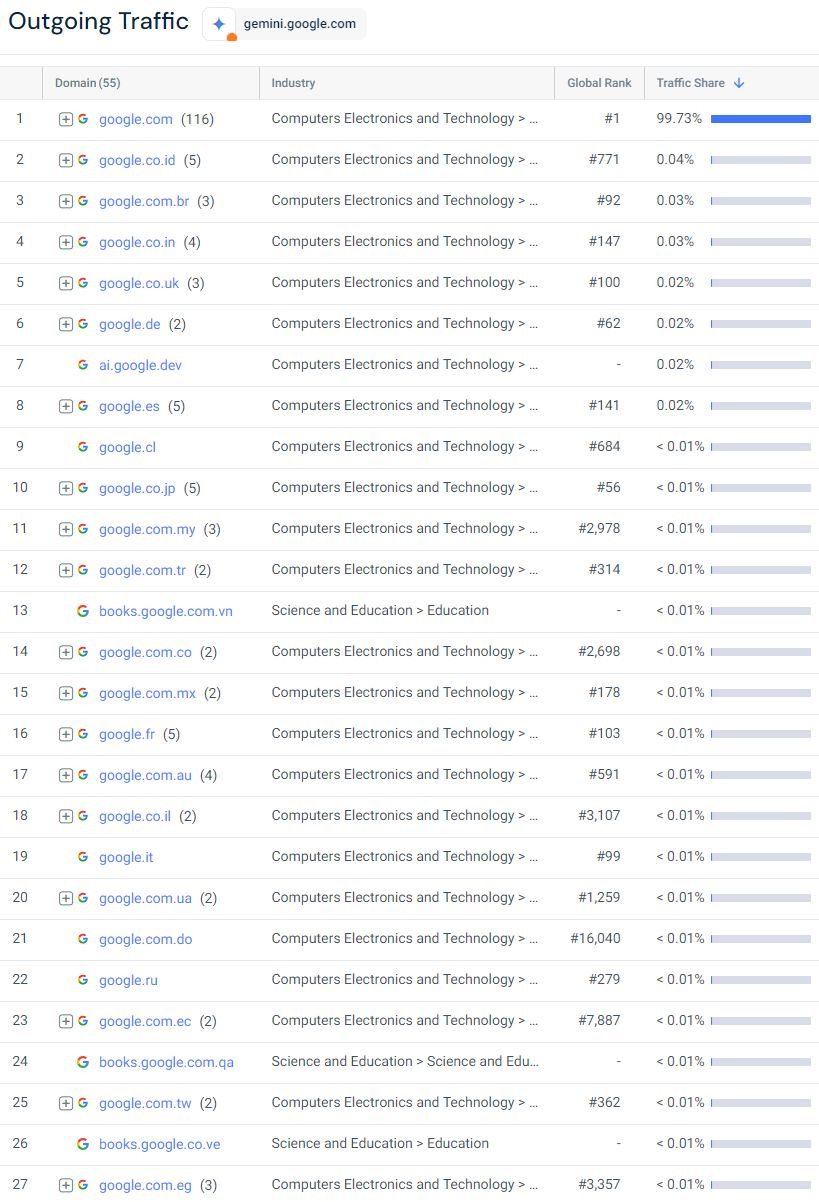Screen dimensions: 819x1202
Task: Expand the google.com.eg domain group
Action: [66, 1185]
